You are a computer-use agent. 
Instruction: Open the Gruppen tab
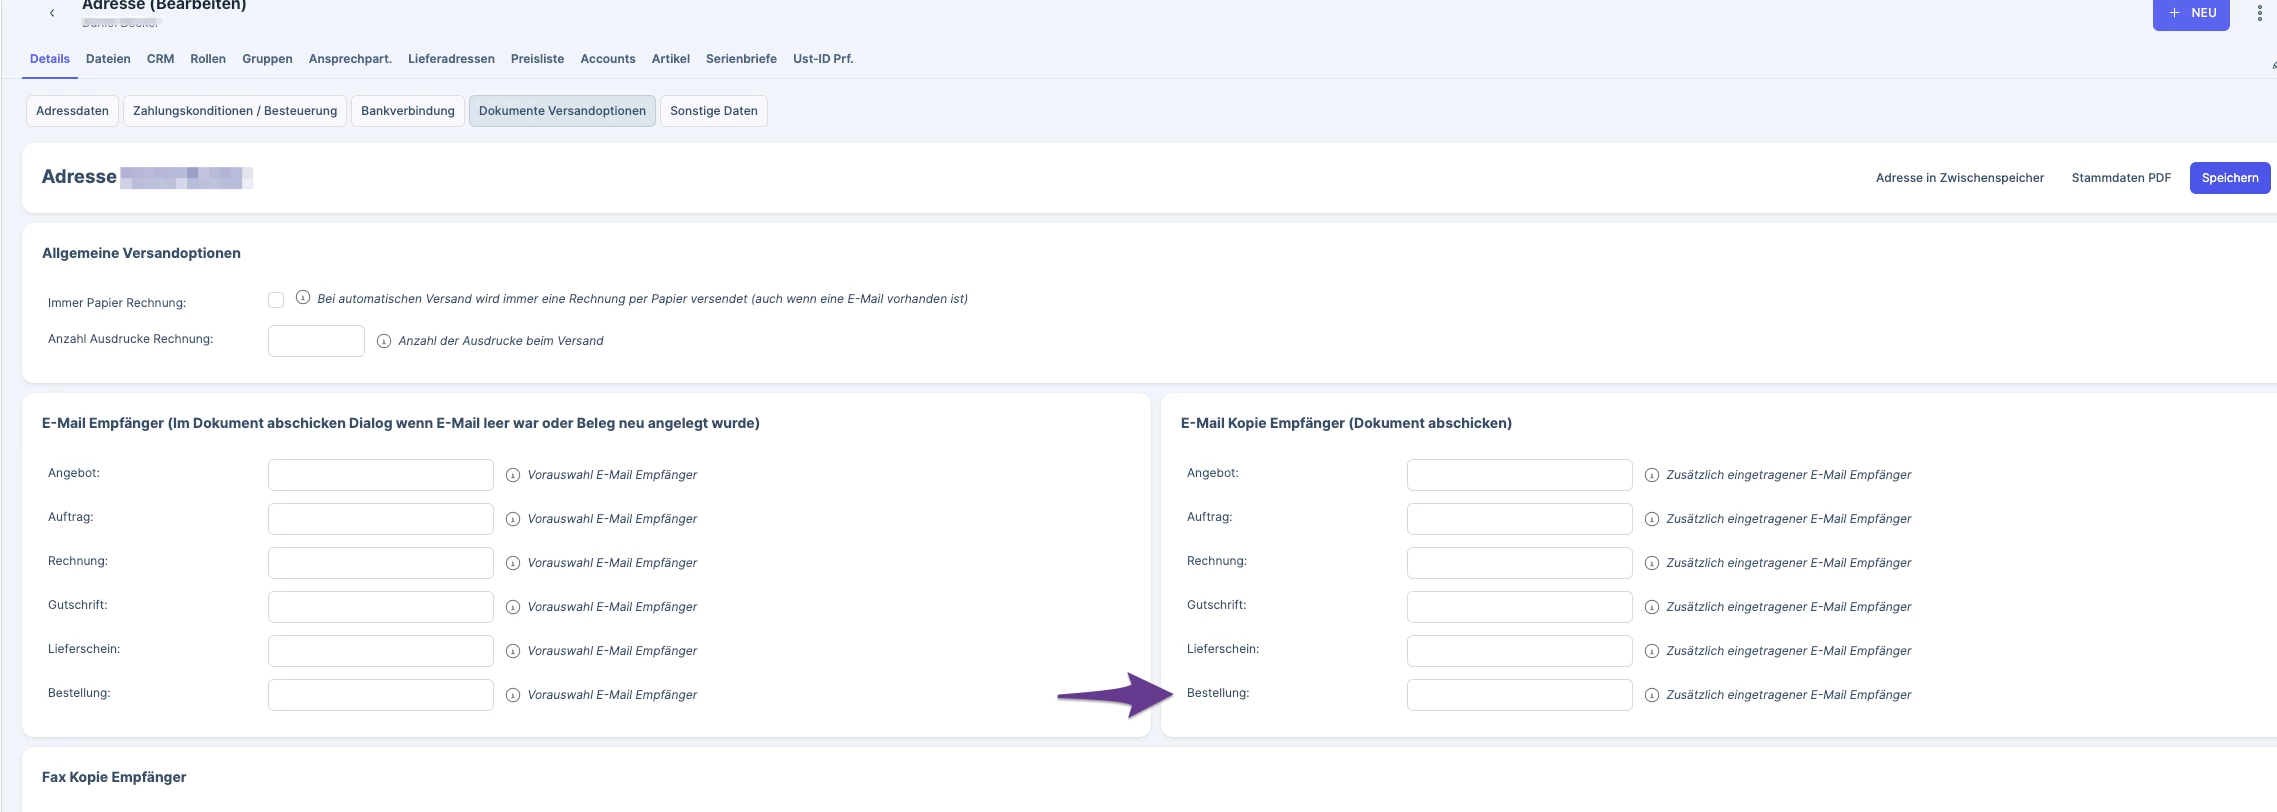[267, 59]
